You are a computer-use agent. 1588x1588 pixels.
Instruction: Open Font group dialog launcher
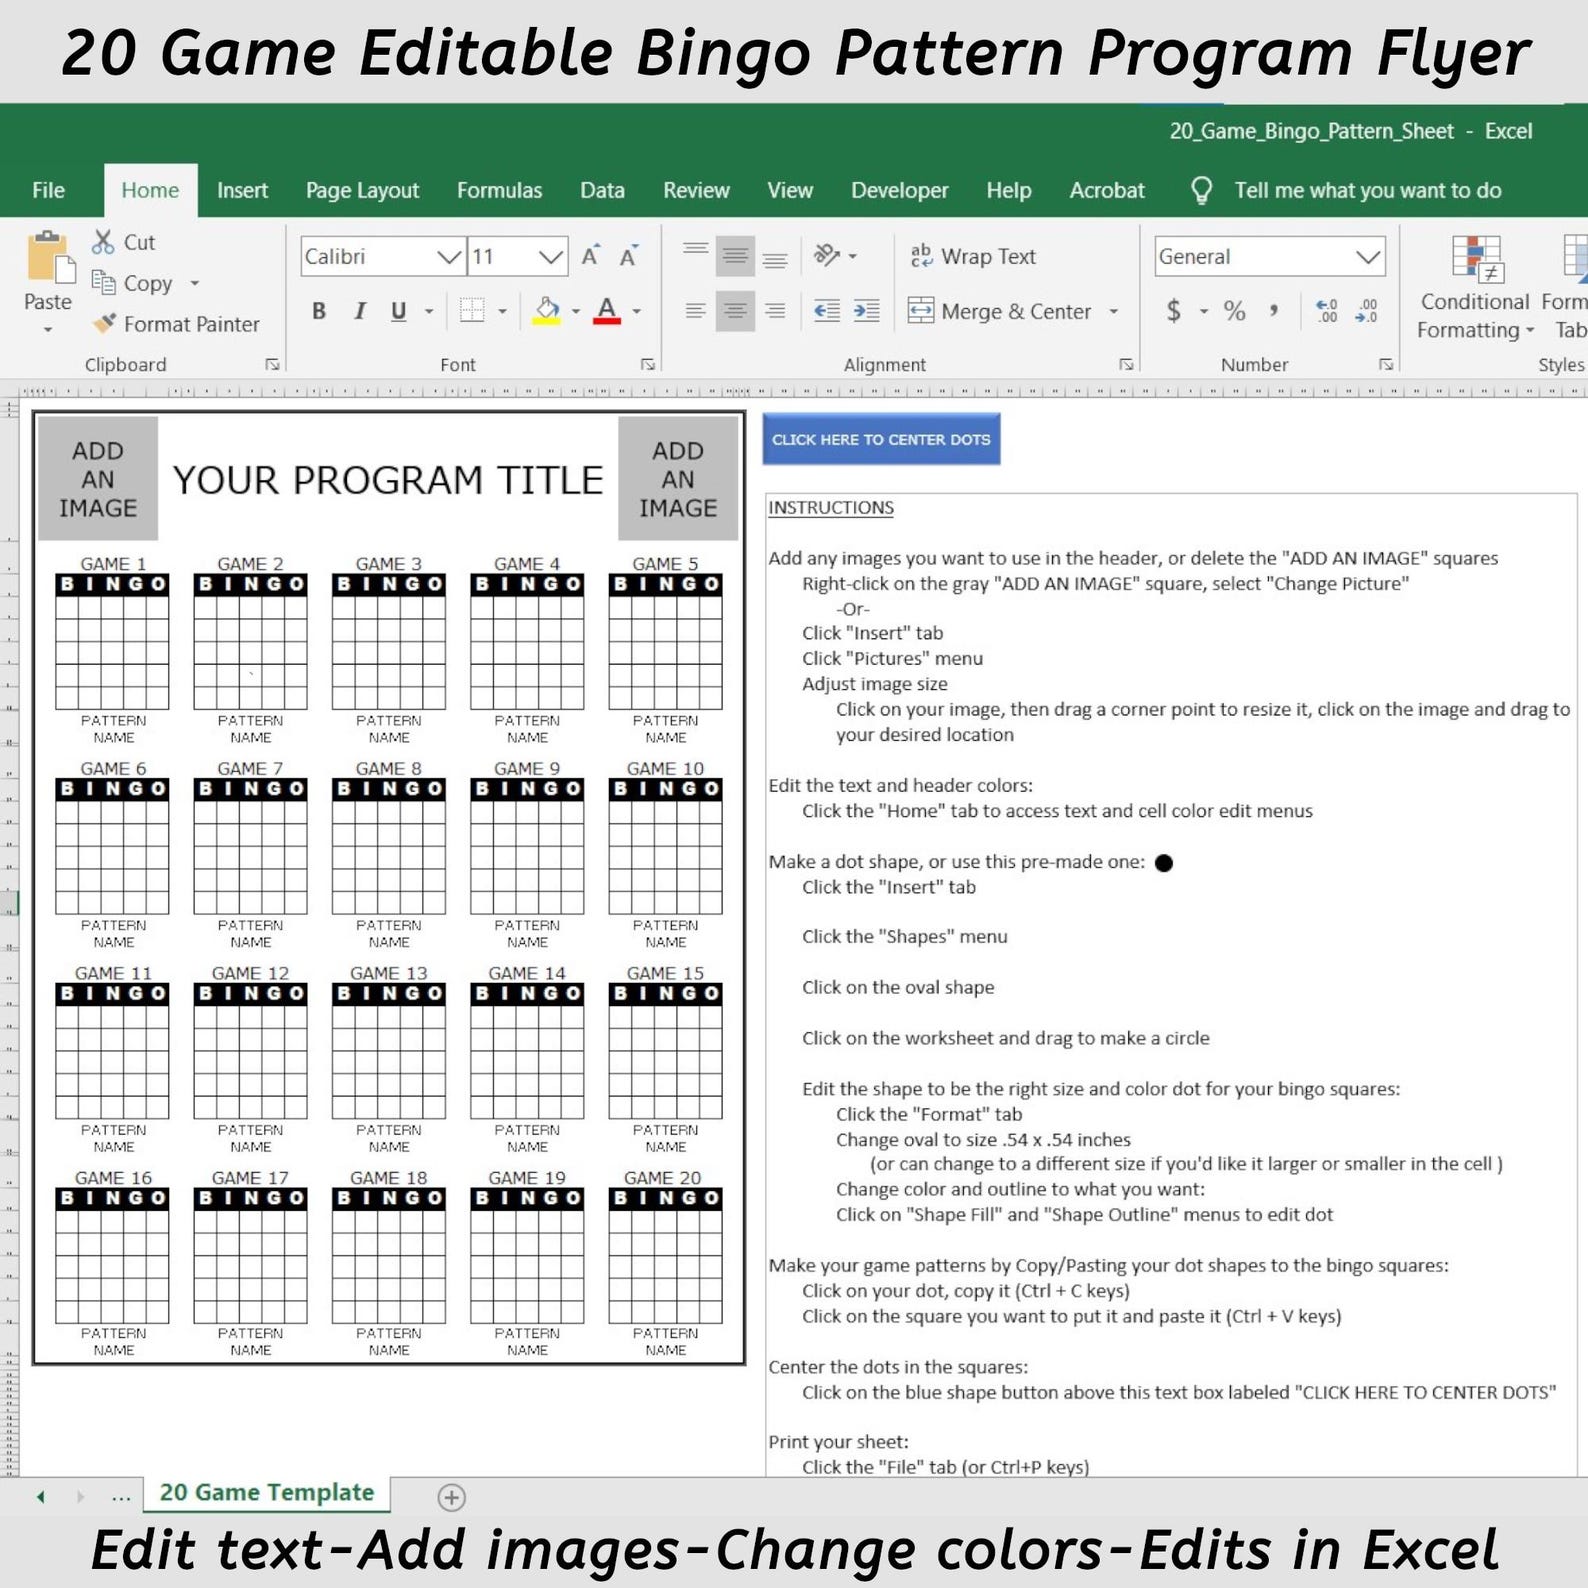(648, 365)
